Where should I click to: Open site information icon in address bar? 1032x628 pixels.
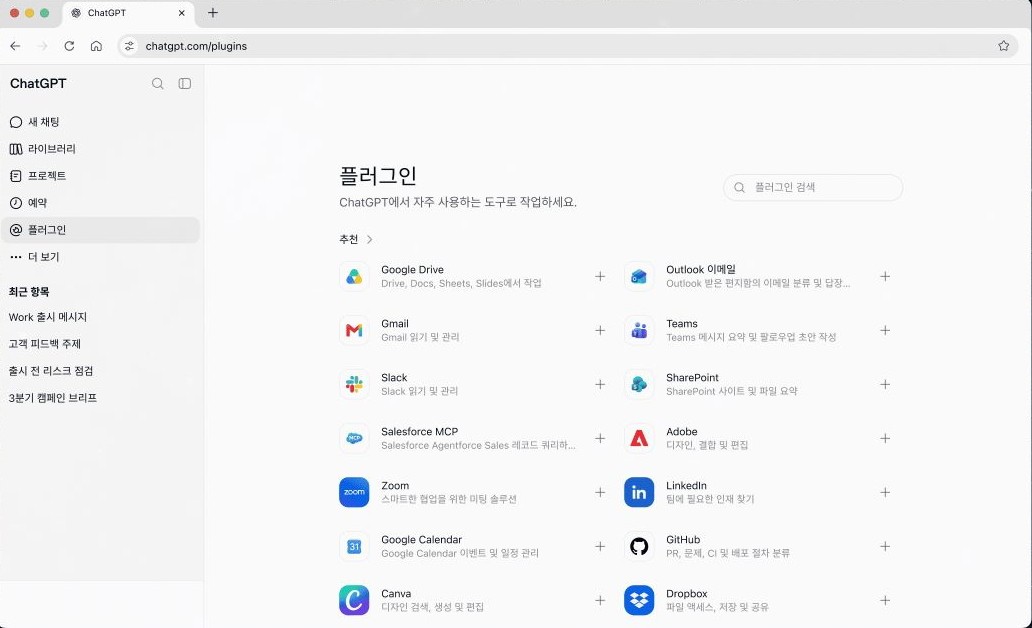tap(130, 46)
